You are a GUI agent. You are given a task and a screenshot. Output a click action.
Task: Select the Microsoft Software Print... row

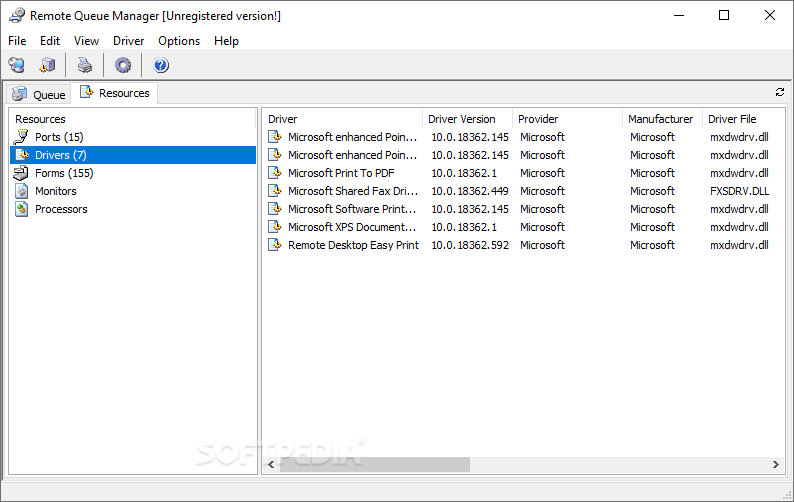[524, 209]
